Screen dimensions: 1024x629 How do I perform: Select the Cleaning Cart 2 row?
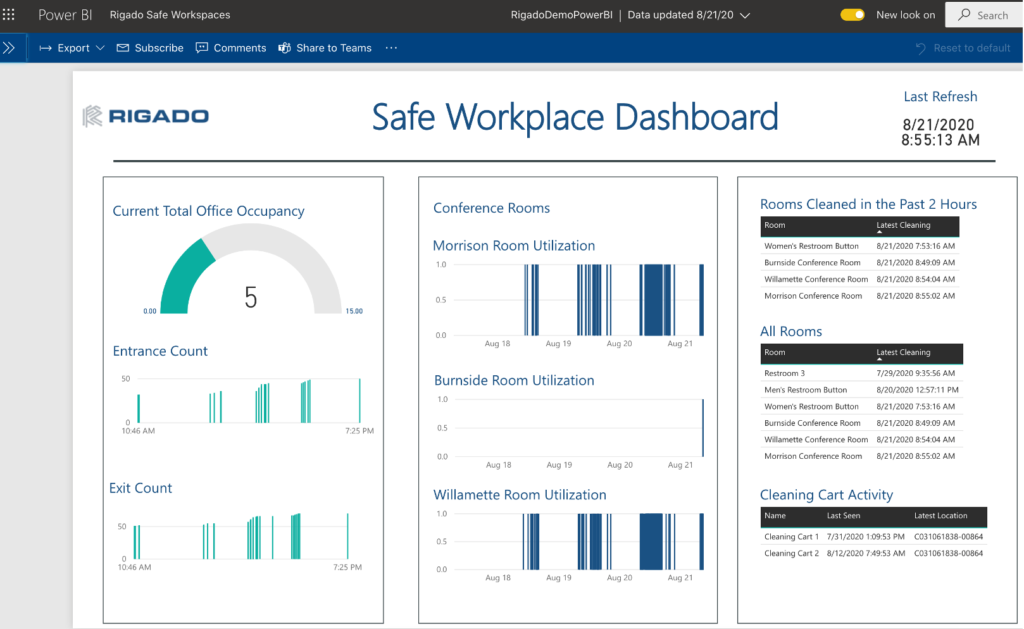pos(874,553)
